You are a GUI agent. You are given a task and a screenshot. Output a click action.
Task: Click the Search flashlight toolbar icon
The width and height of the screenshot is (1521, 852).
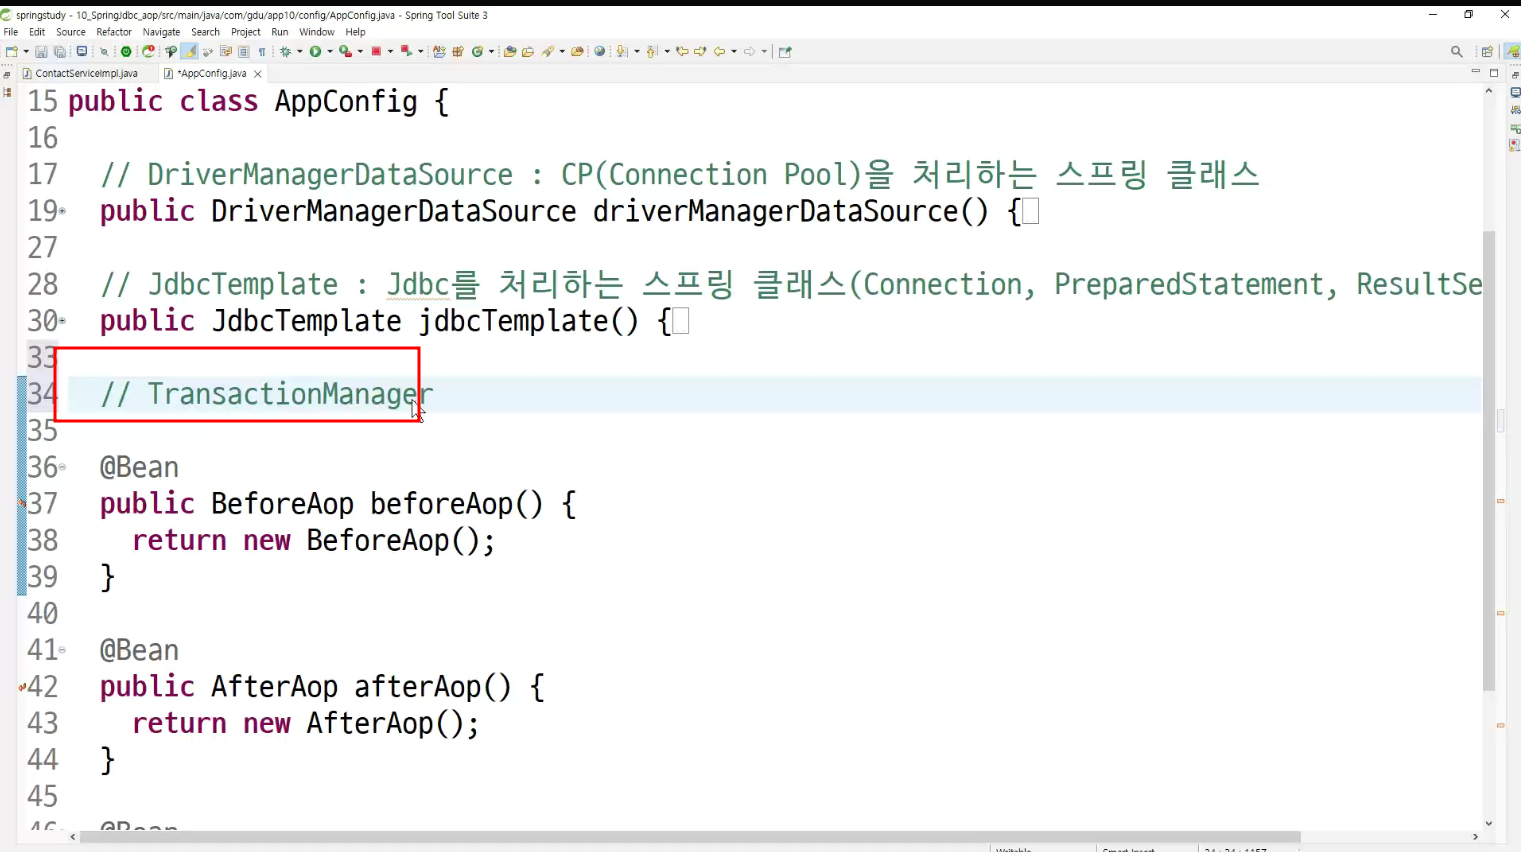pyautogui.click(x=547, y=51)
